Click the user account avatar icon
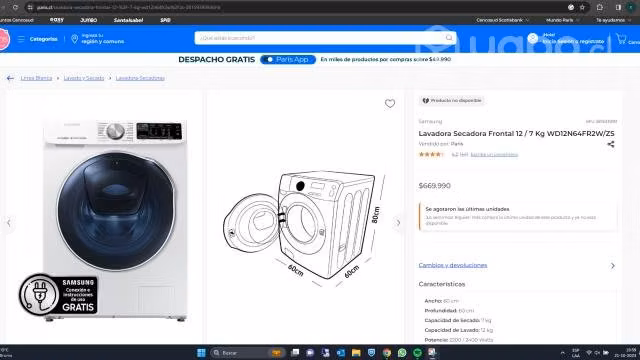Viewport: 640px width, 360px height. [532, 38]
